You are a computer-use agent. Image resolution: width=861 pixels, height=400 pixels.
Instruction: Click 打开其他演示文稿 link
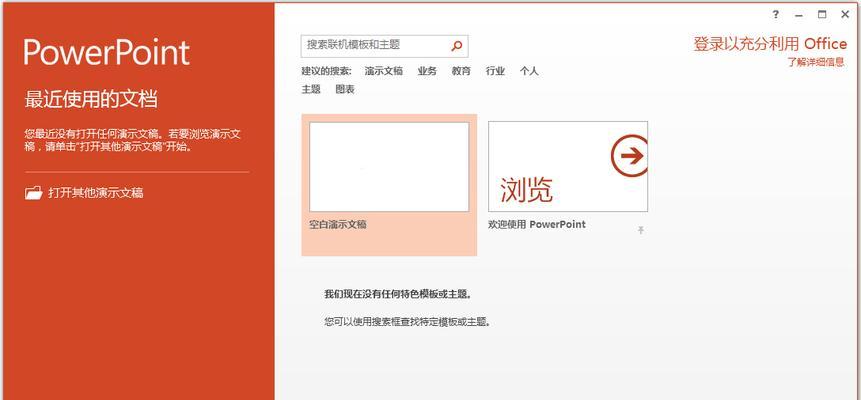click(x=96, y=193)
